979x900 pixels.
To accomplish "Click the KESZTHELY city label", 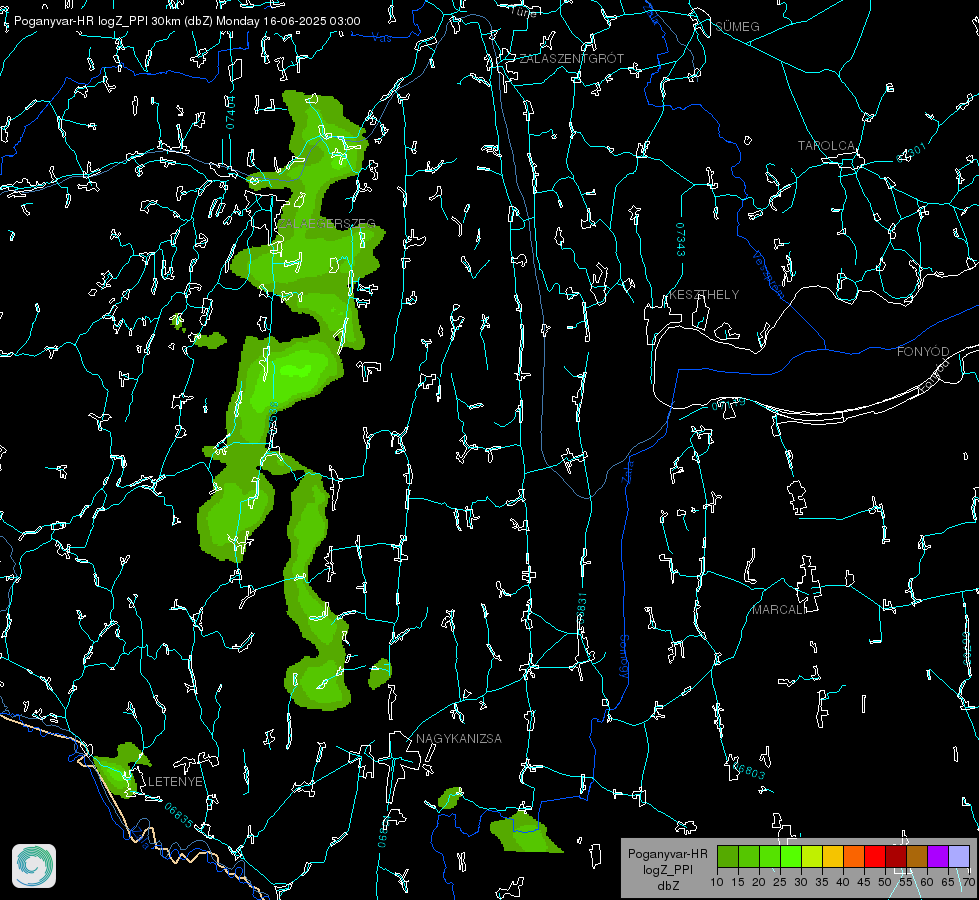I will pos(704,294).
